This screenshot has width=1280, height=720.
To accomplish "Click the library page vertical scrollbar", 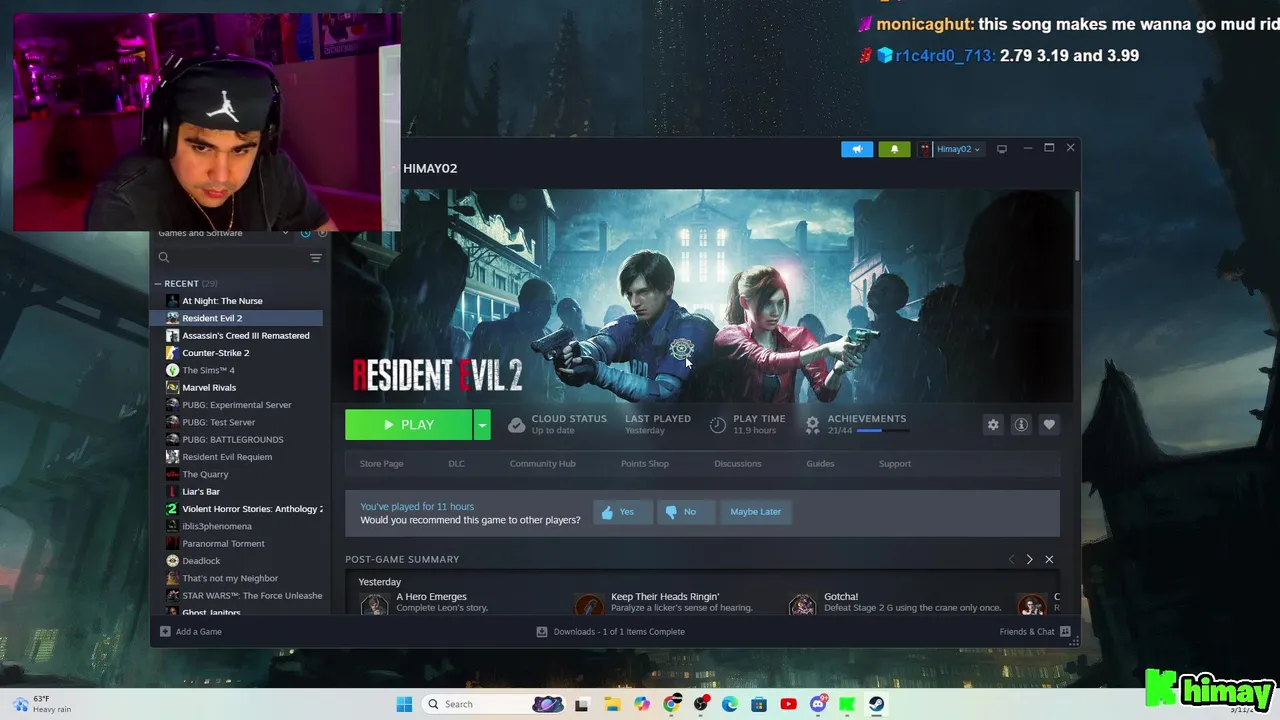I will [x=1077, y=225].
